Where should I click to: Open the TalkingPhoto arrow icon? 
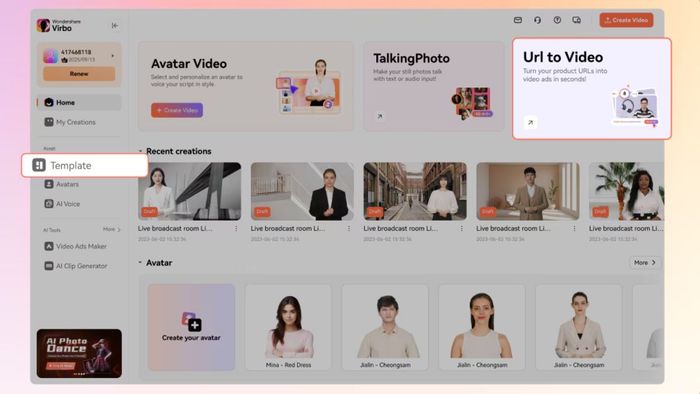[x=380, y=116]
